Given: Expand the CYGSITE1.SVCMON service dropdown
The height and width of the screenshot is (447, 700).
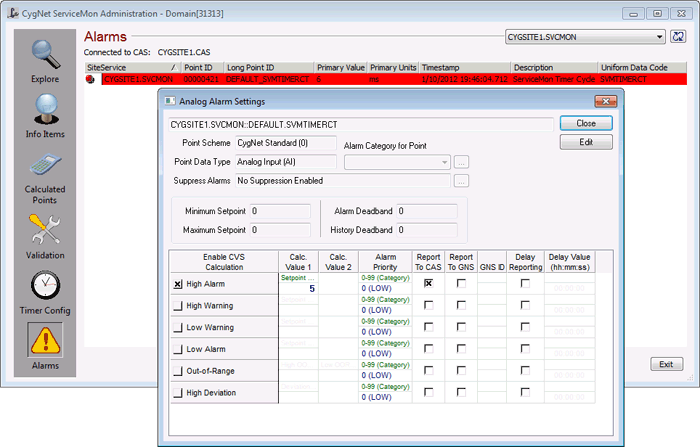Looking at the screenshot, I should click(659, 37).
